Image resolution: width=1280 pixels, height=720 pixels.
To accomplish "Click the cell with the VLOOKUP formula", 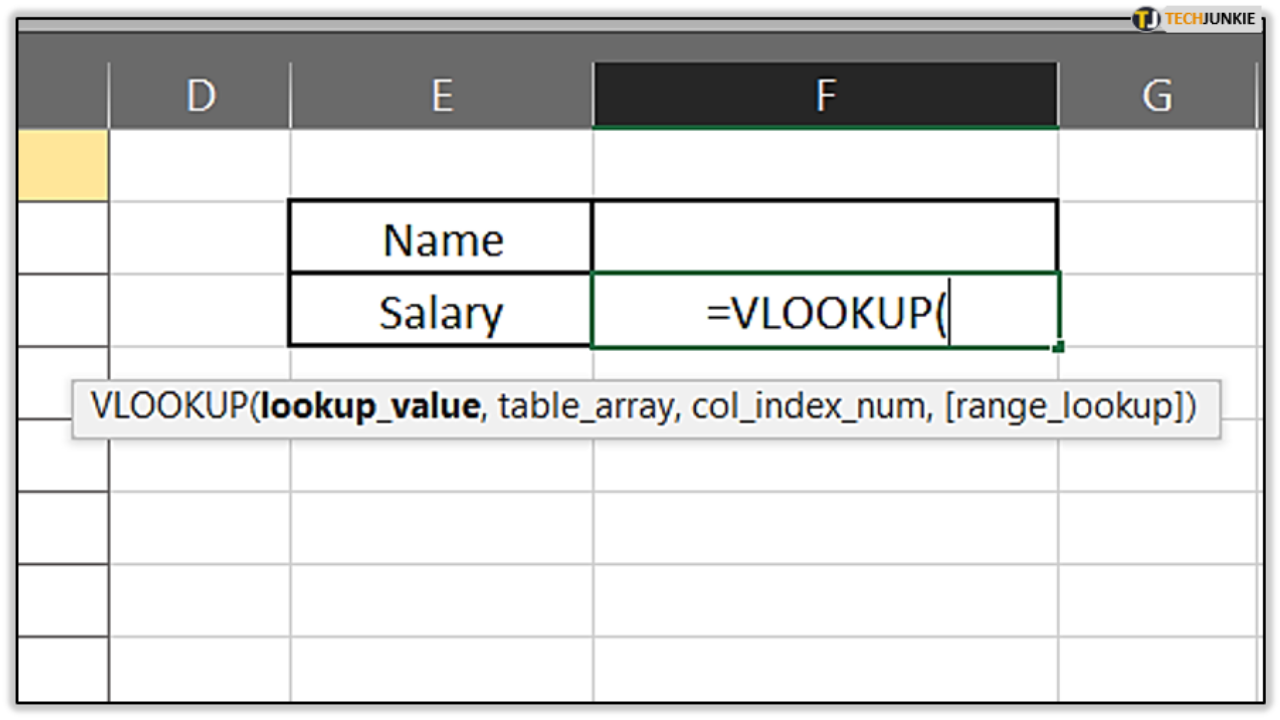I will point(824,311).
